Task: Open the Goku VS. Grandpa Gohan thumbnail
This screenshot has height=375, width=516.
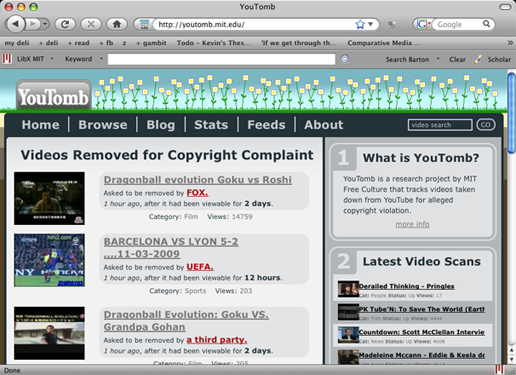Action: pos(49,333)
